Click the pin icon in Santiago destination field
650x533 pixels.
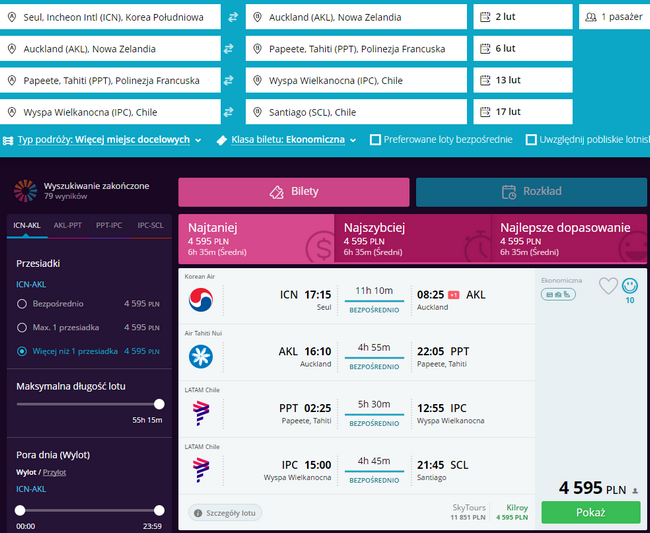click(x=257, y=112)
